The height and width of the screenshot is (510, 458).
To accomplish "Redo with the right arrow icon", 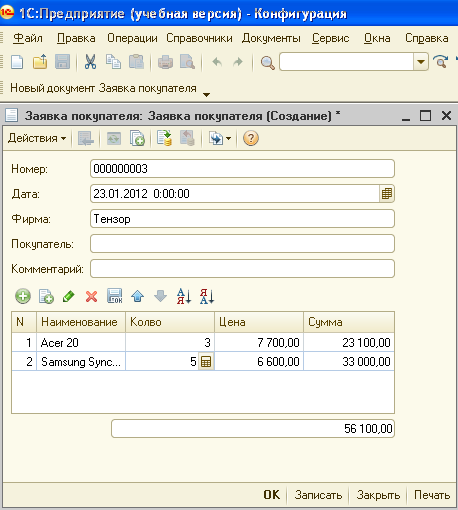I will point(238,62).
